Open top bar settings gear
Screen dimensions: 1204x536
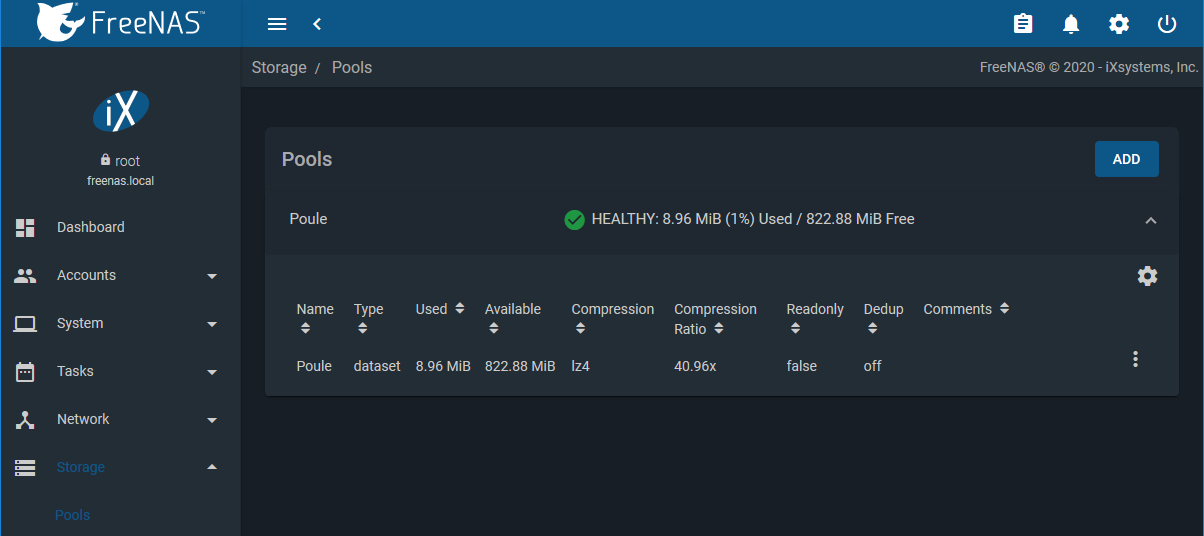1119,24
